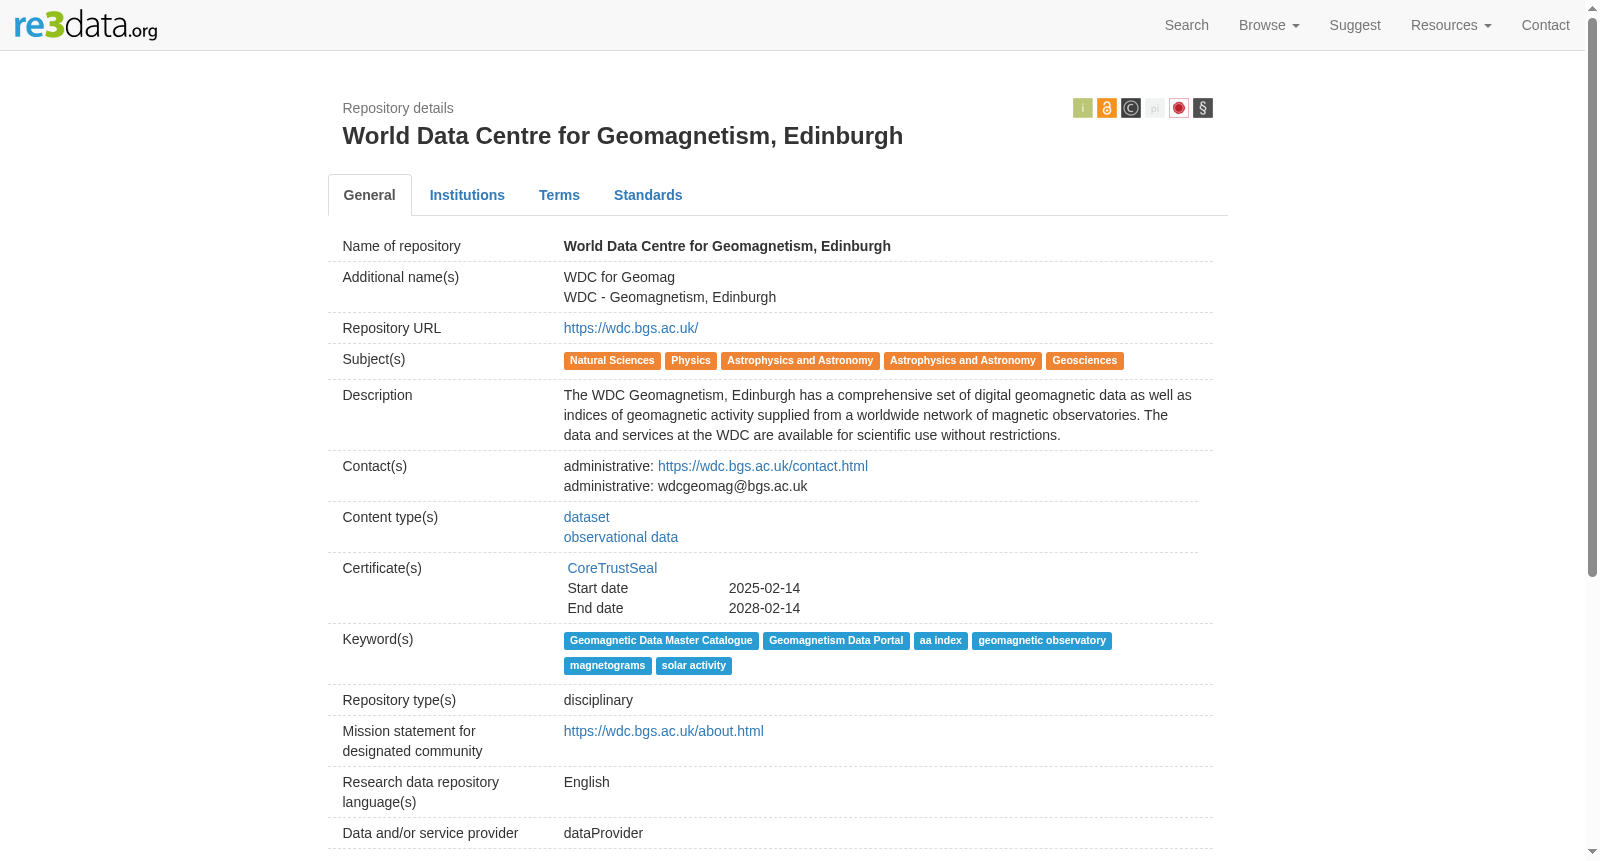
Task: Click the 'Name of repository' row label
Action: click(x=402, y=246)
